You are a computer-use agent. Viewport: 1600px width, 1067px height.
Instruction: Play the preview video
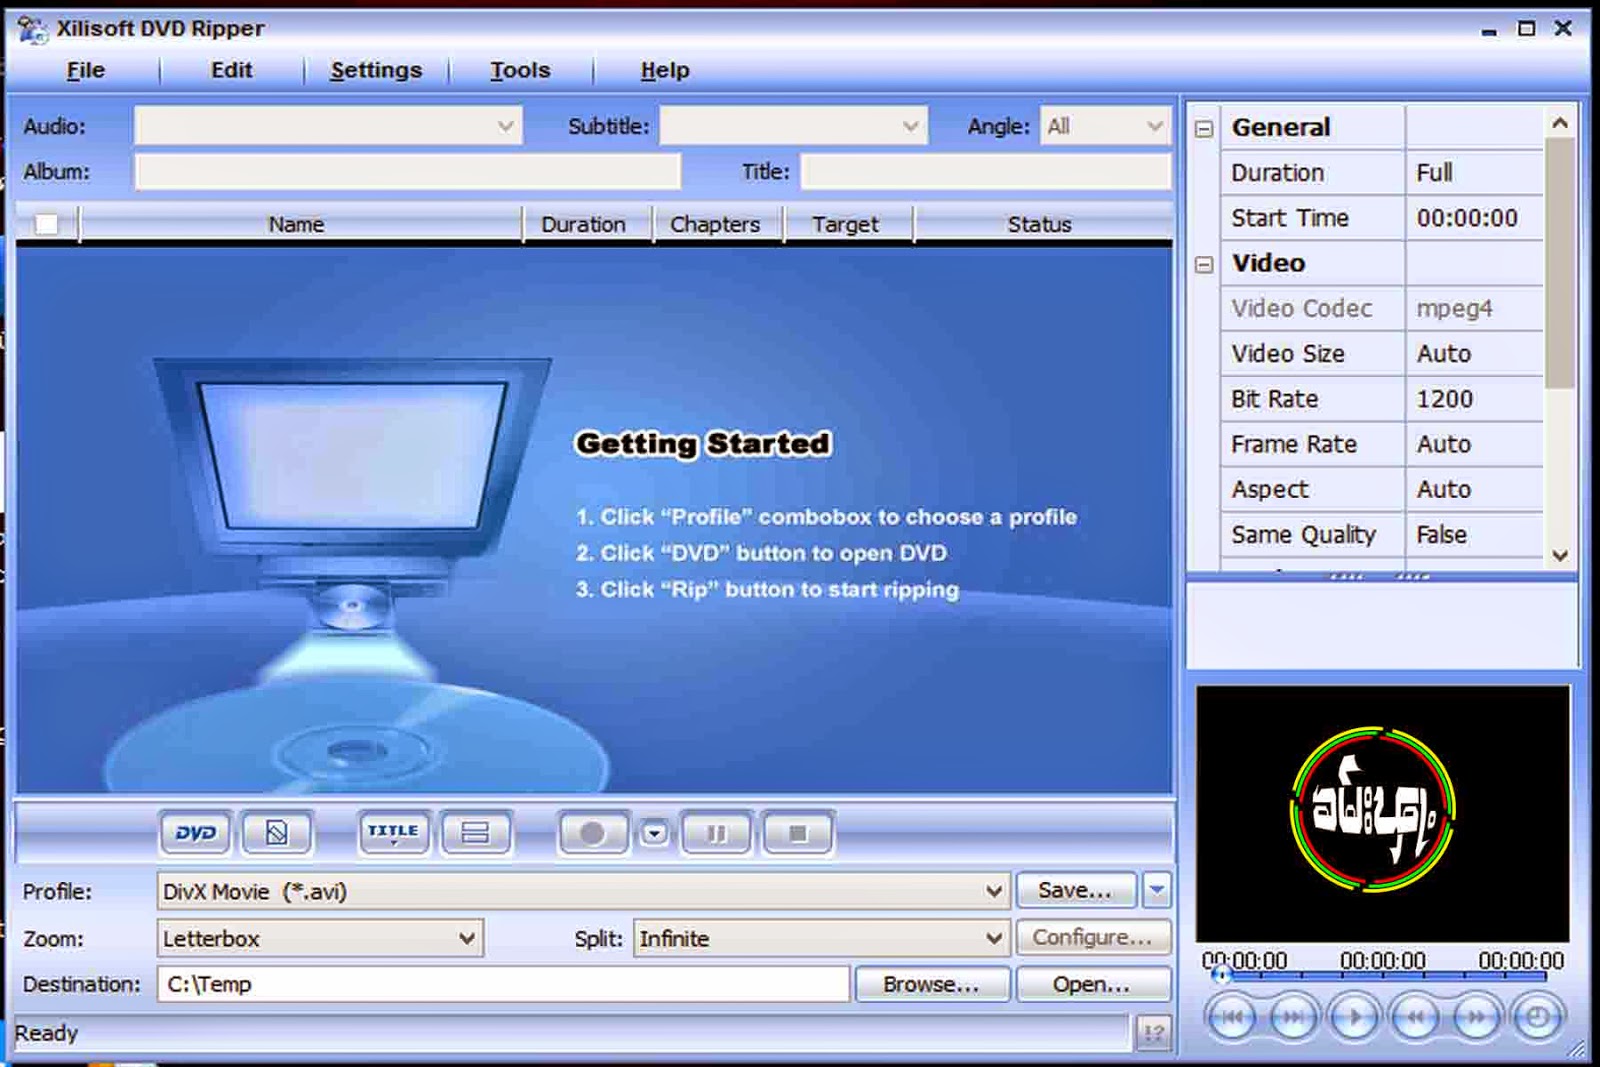[x=1354, y=1018]
